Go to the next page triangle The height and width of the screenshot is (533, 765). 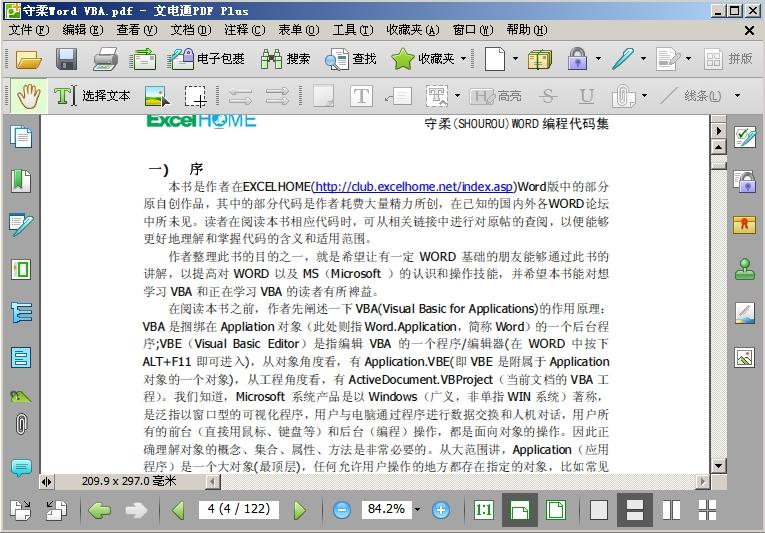click(x=300, y=511)
